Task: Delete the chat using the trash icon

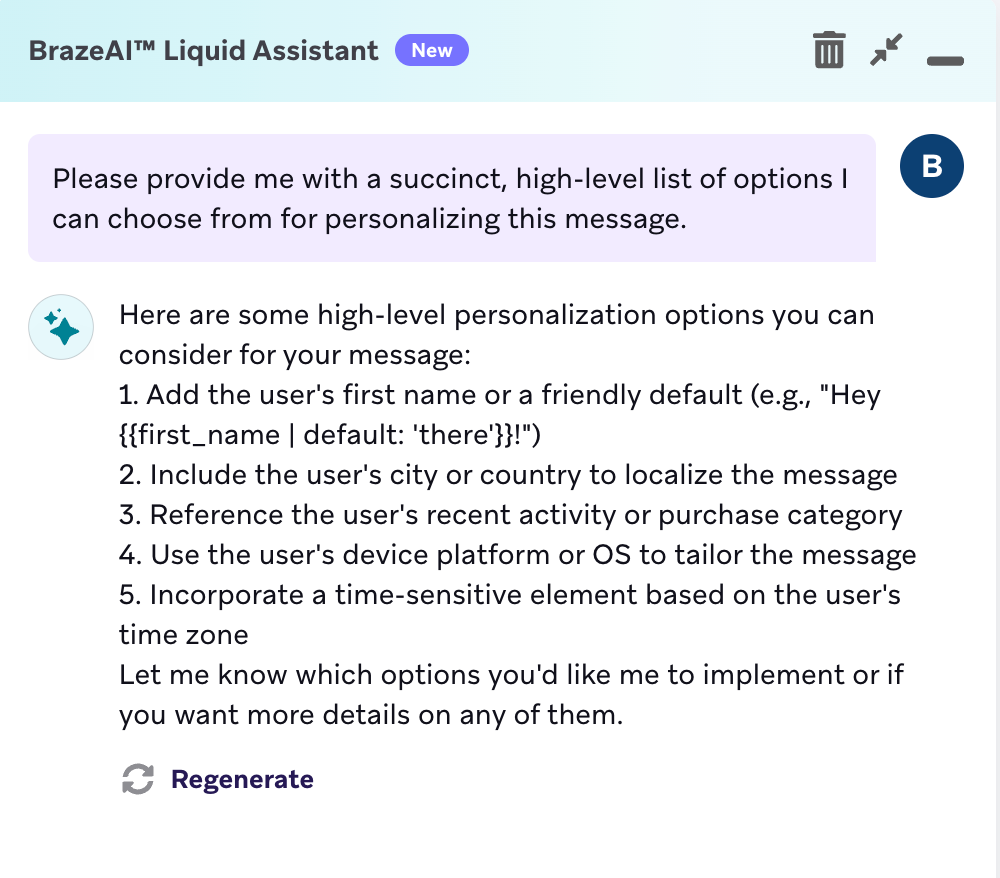Action: [x=829, y=50]
